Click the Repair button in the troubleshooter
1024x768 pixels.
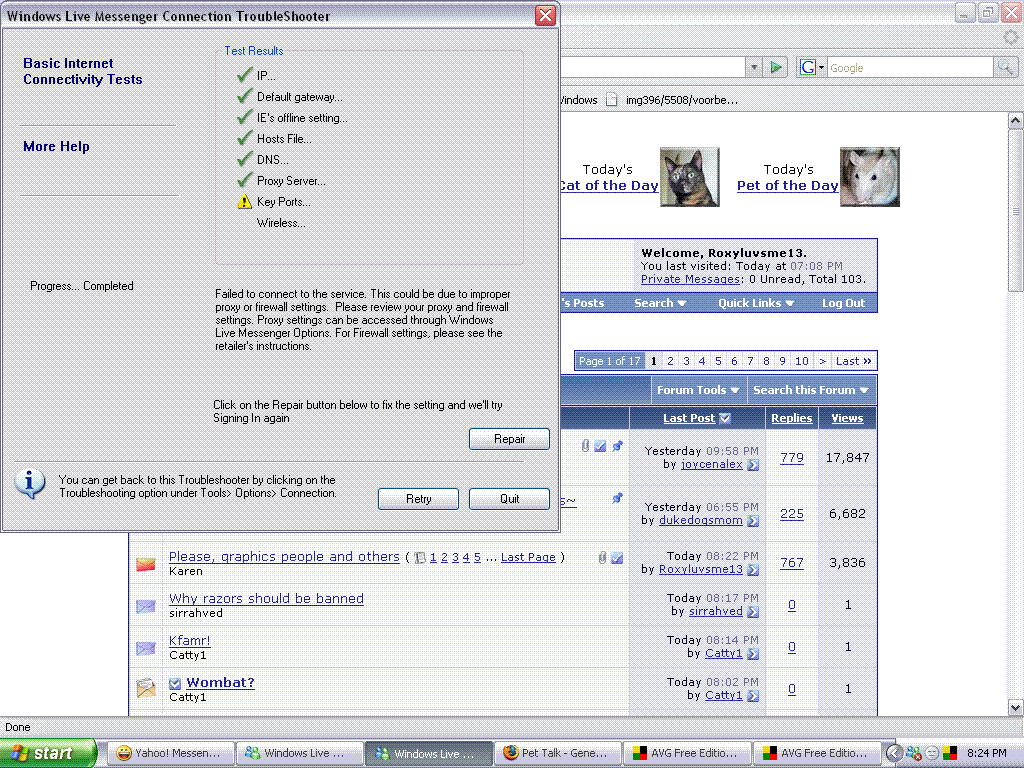(509, 439)
